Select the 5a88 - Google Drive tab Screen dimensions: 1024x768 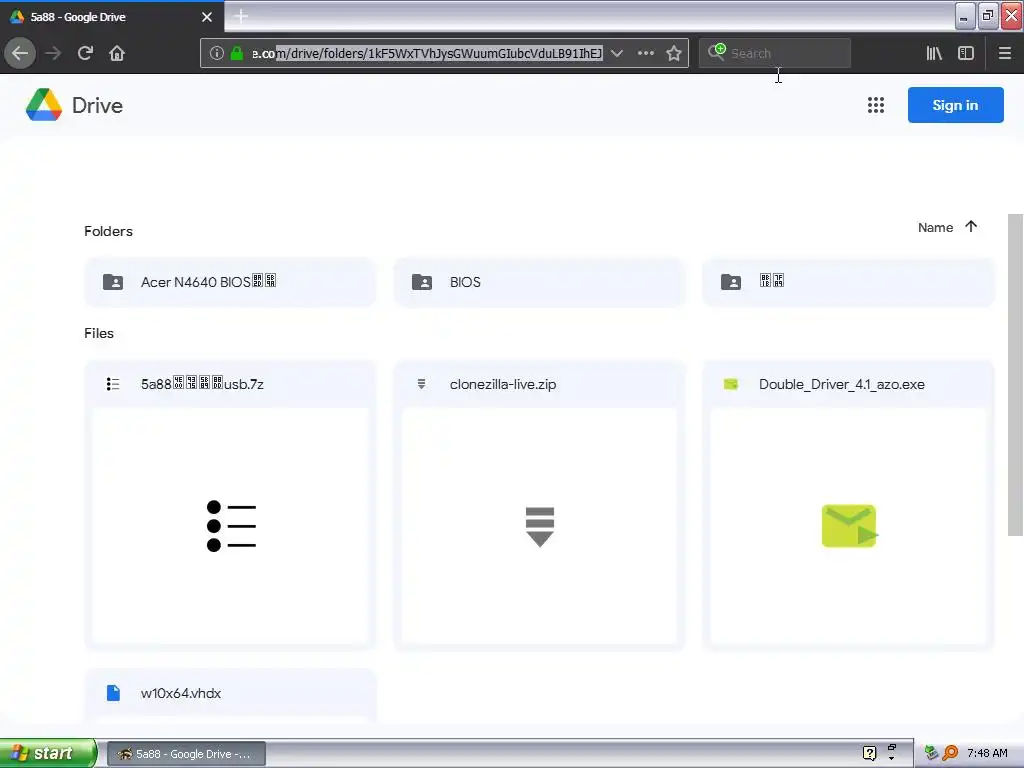[112, 16]
